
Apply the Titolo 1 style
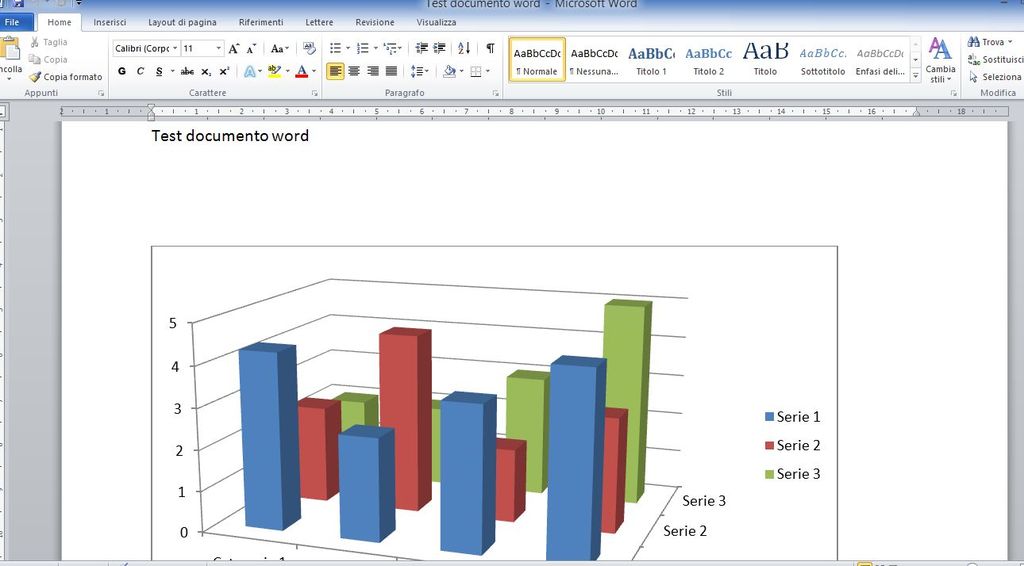pos(651,59)
